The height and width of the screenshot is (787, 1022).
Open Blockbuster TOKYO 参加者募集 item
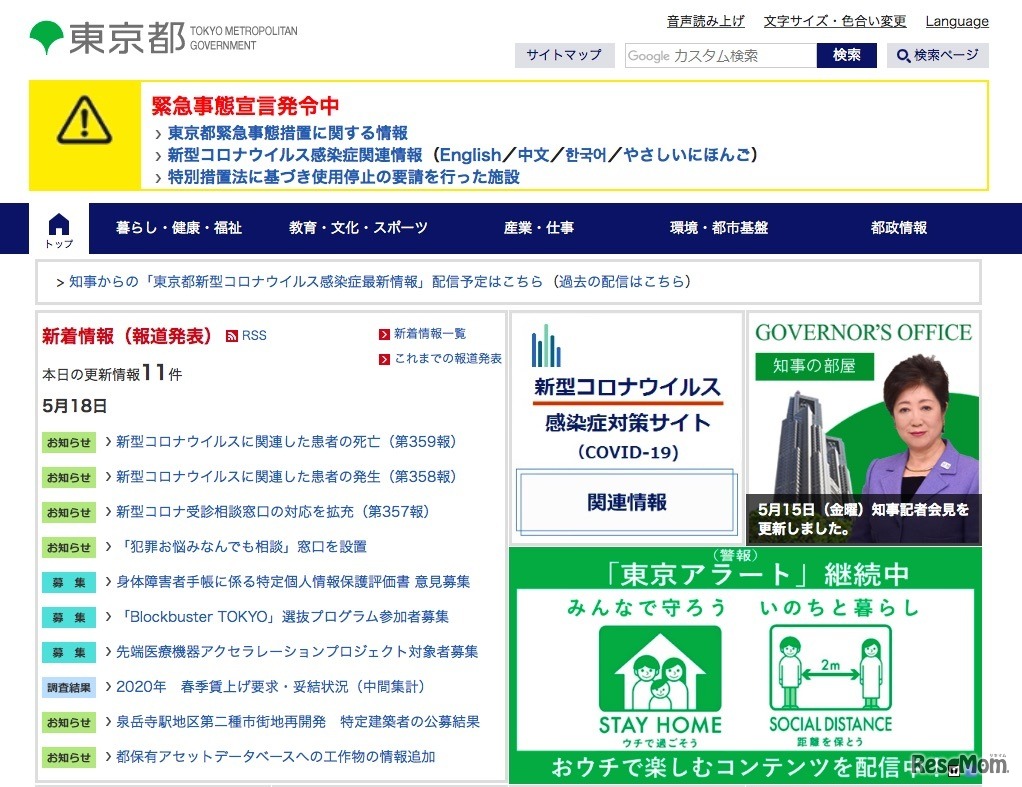click(x=283, y=617)
